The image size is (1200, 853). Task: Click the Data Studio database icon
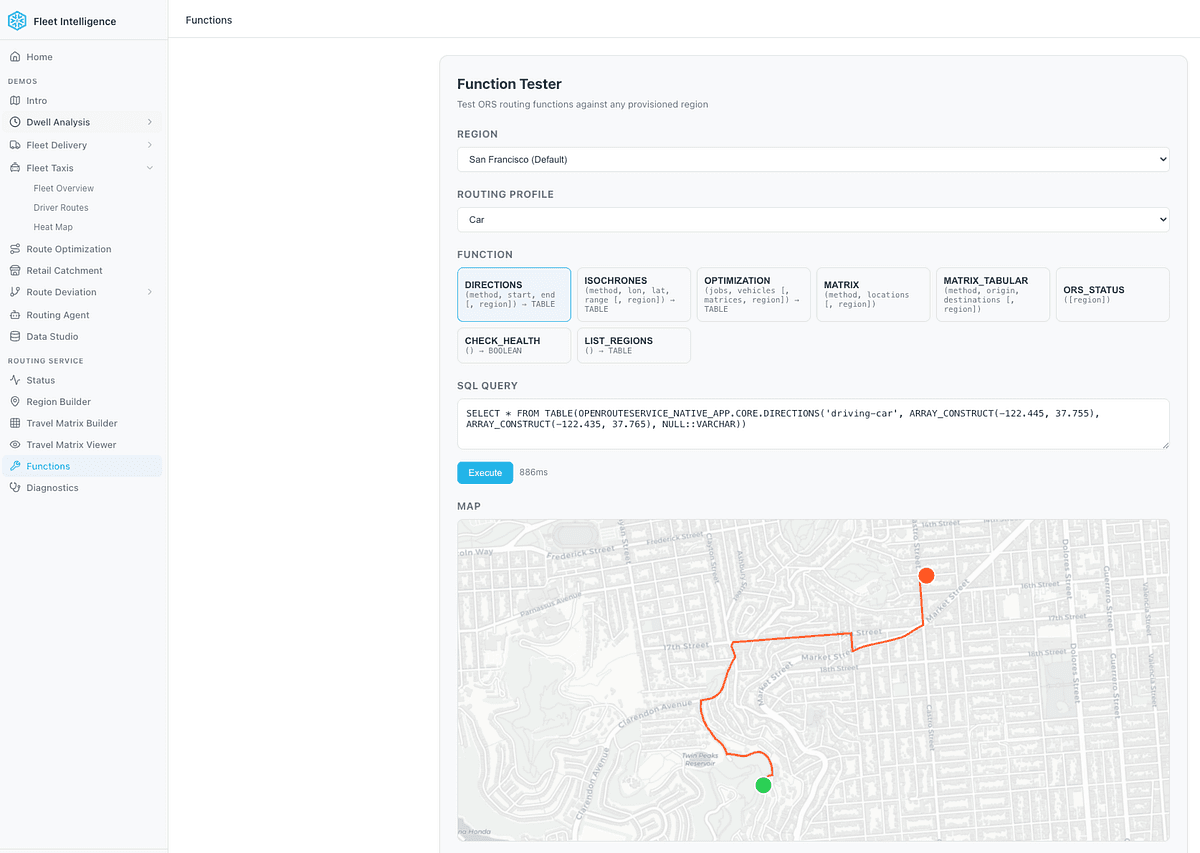[x=15, y=337]
